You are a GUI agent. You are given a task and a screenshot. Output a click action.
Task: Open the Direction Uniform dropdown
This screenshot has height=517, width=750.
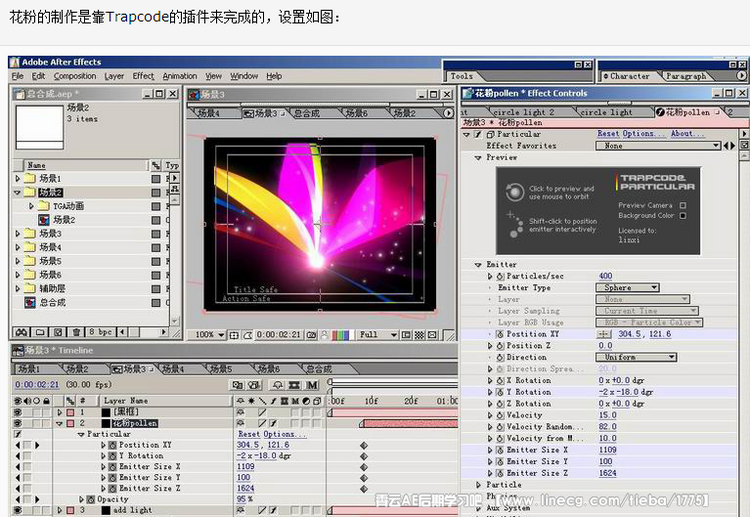(x=636, y=357)
